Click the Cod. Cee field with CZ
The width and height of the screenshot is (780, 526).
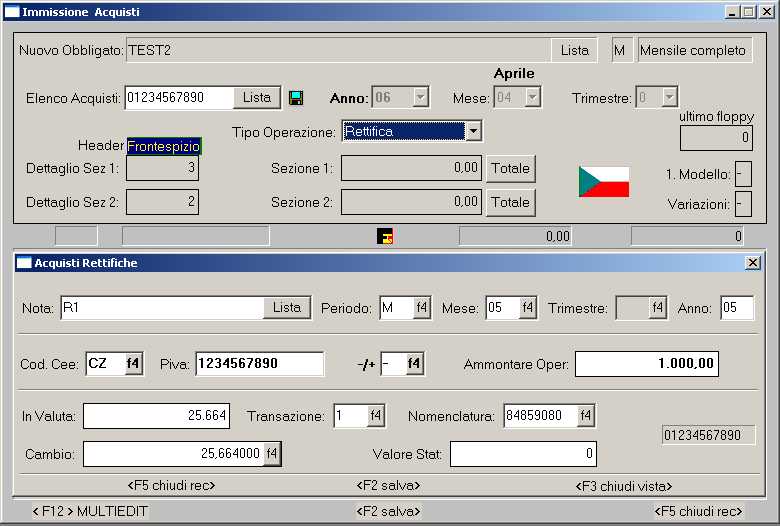105,364
